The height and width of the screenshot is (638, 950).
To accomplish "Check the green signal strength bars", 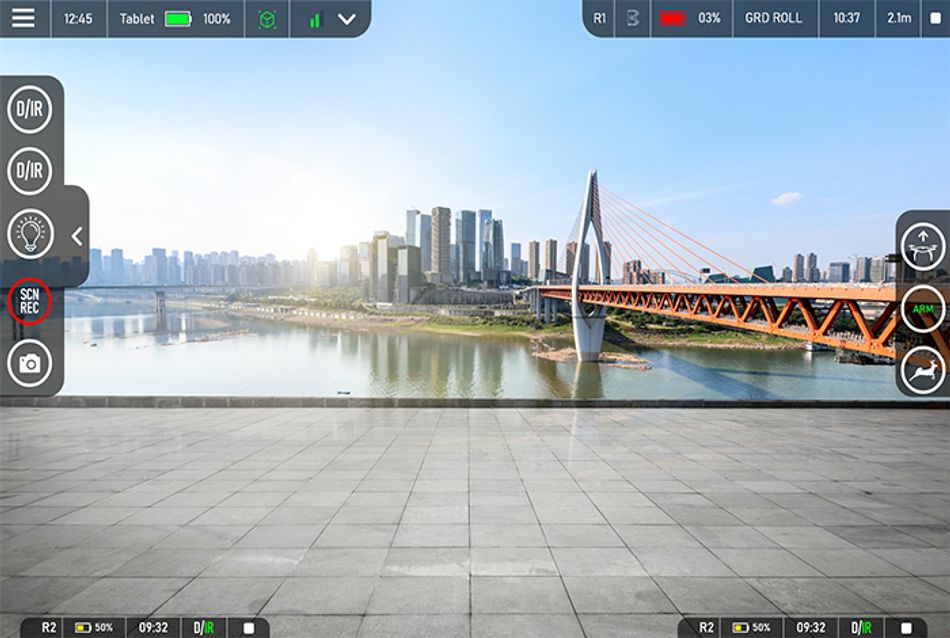I will (x=314, y=21).
